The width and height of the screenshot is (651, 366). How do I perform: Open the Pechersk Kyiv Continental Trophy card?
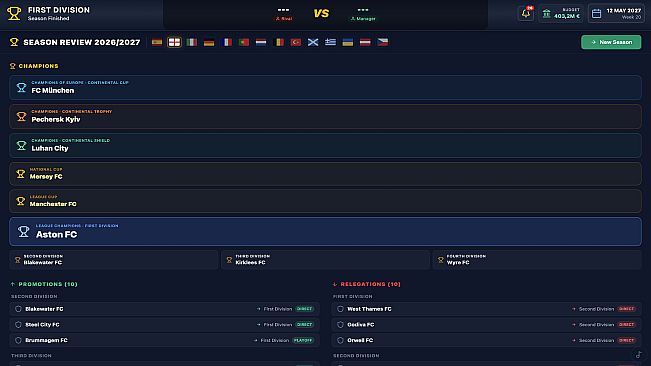[x=326, y=117]
